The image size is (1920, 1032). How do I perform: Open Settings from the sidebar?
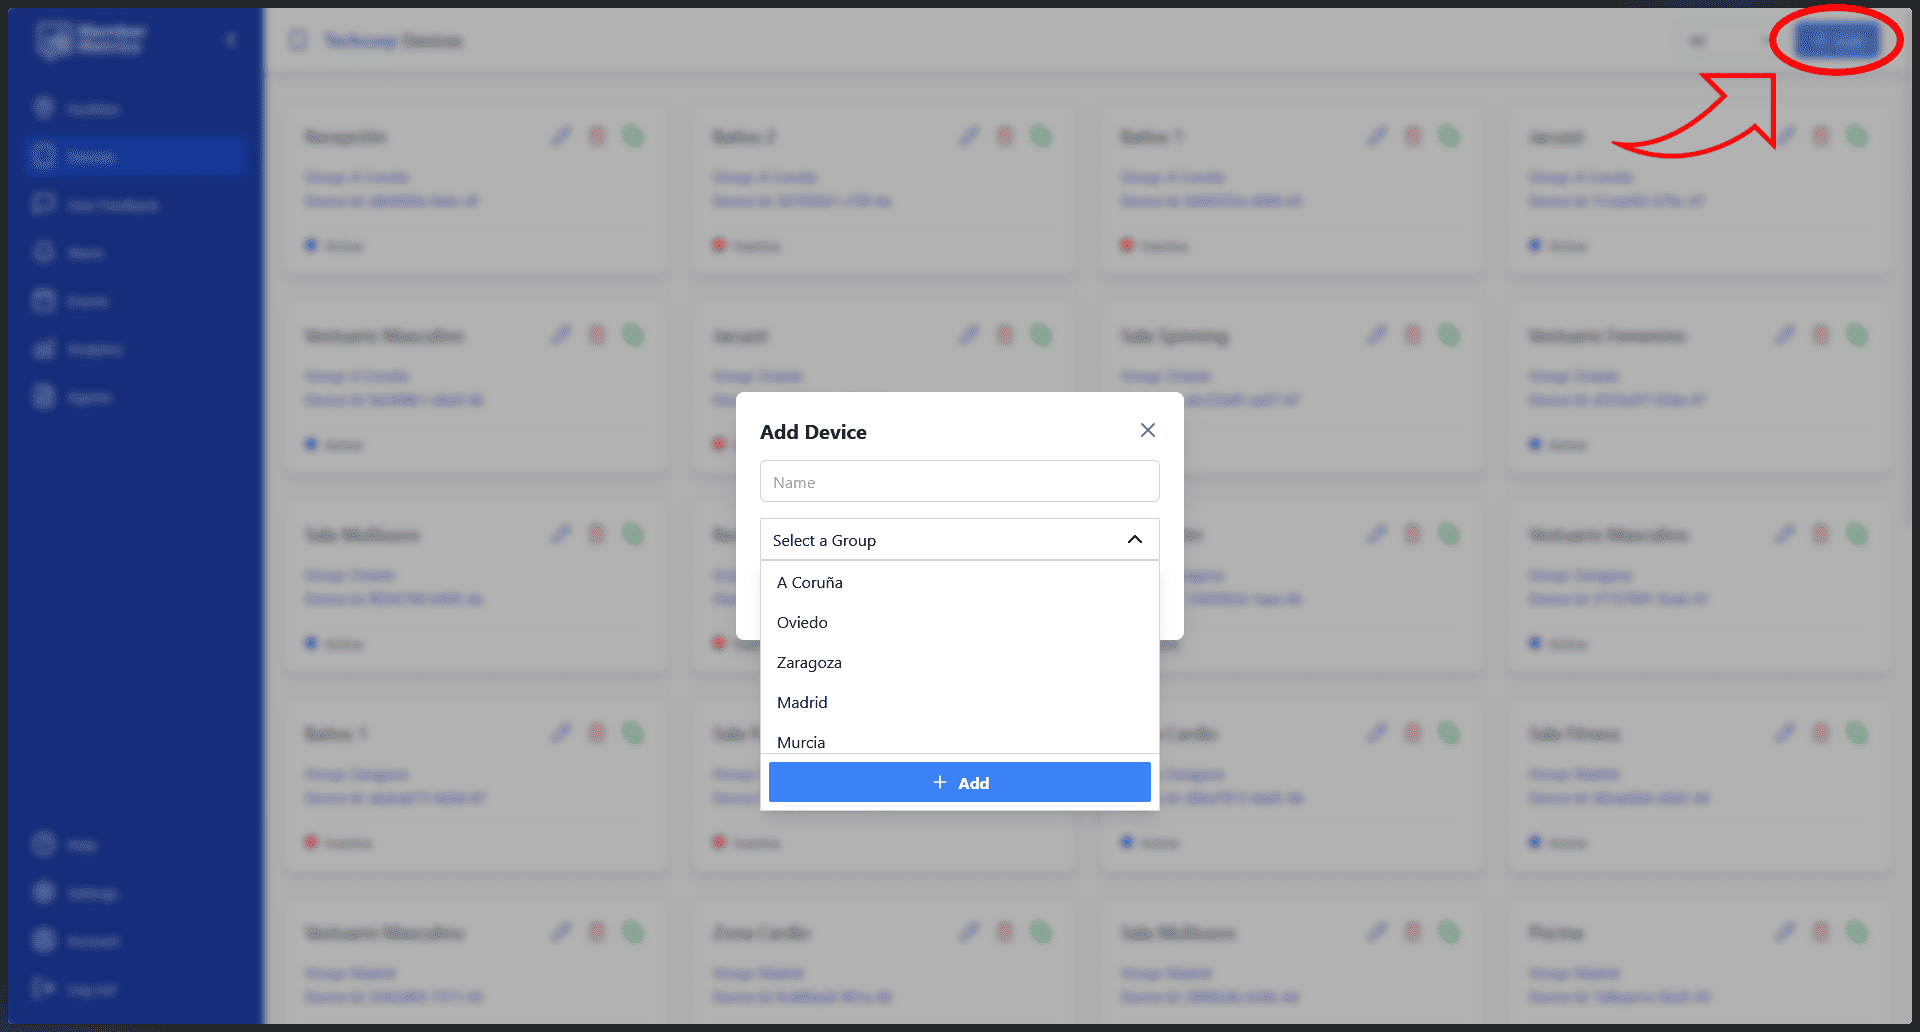(x=92, y=893)
